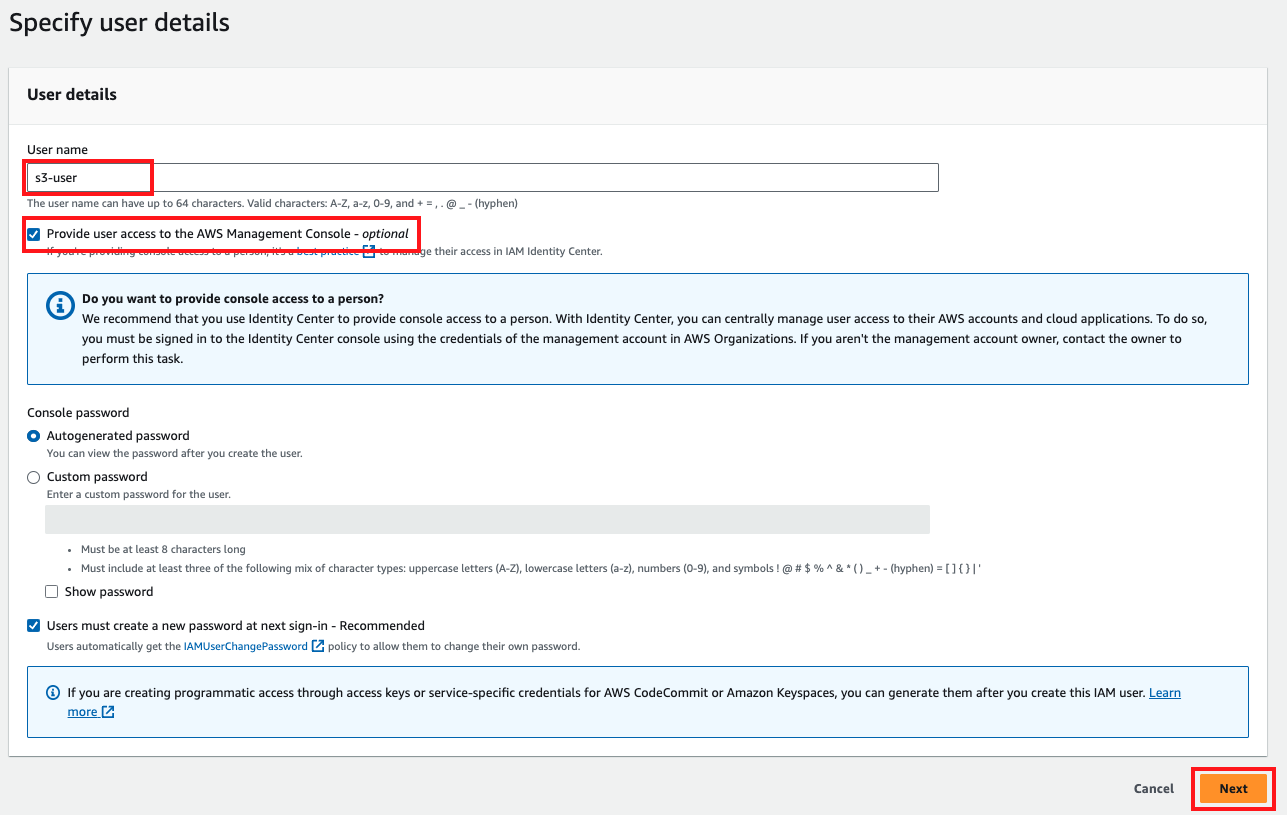1287x815 pixels.
Task: Click the 'Console password' label
Action: coord(78,412)
